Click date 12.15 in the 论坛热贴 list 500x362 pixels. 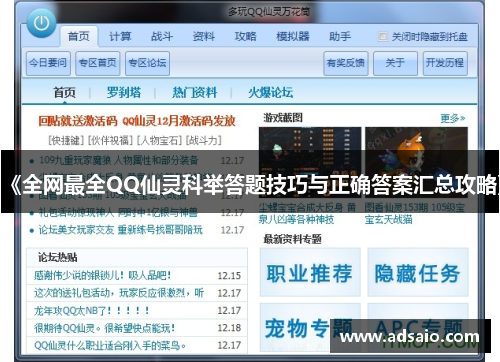coord(229,276)
